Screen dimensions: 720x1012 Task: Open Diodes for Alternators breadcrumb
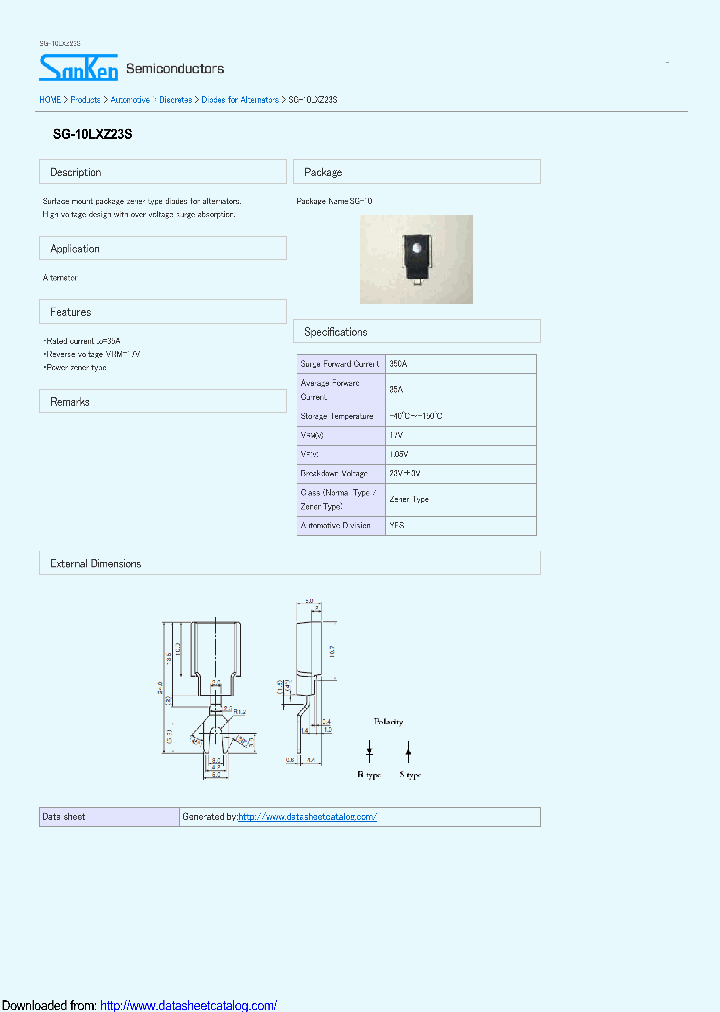pyautogui.click(x=240, y=100)
